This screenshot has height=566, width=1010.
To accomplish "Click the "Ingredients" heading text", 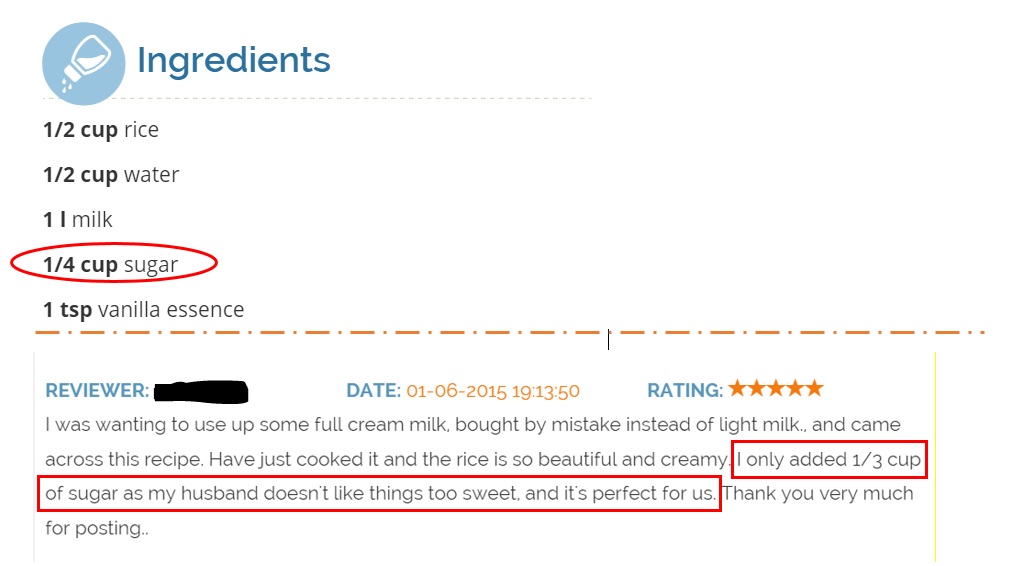I will tap(233, 61).
